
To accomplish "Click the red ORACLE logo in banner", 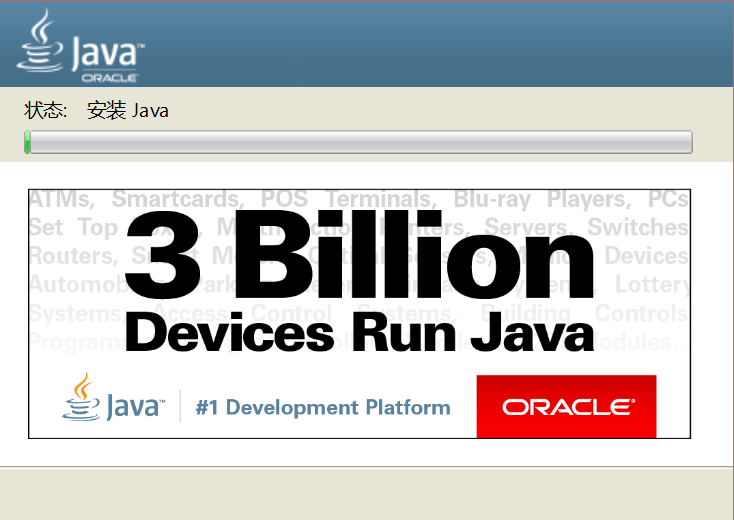I will pos(566,406).
